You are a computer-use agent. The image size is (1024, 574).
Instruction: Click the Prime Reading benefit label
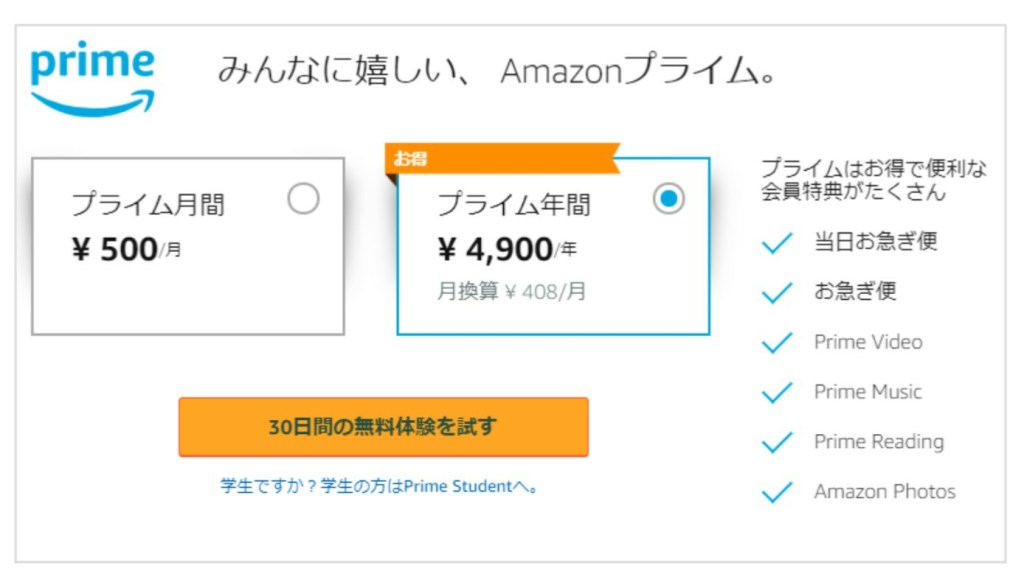tap(878, 442)
